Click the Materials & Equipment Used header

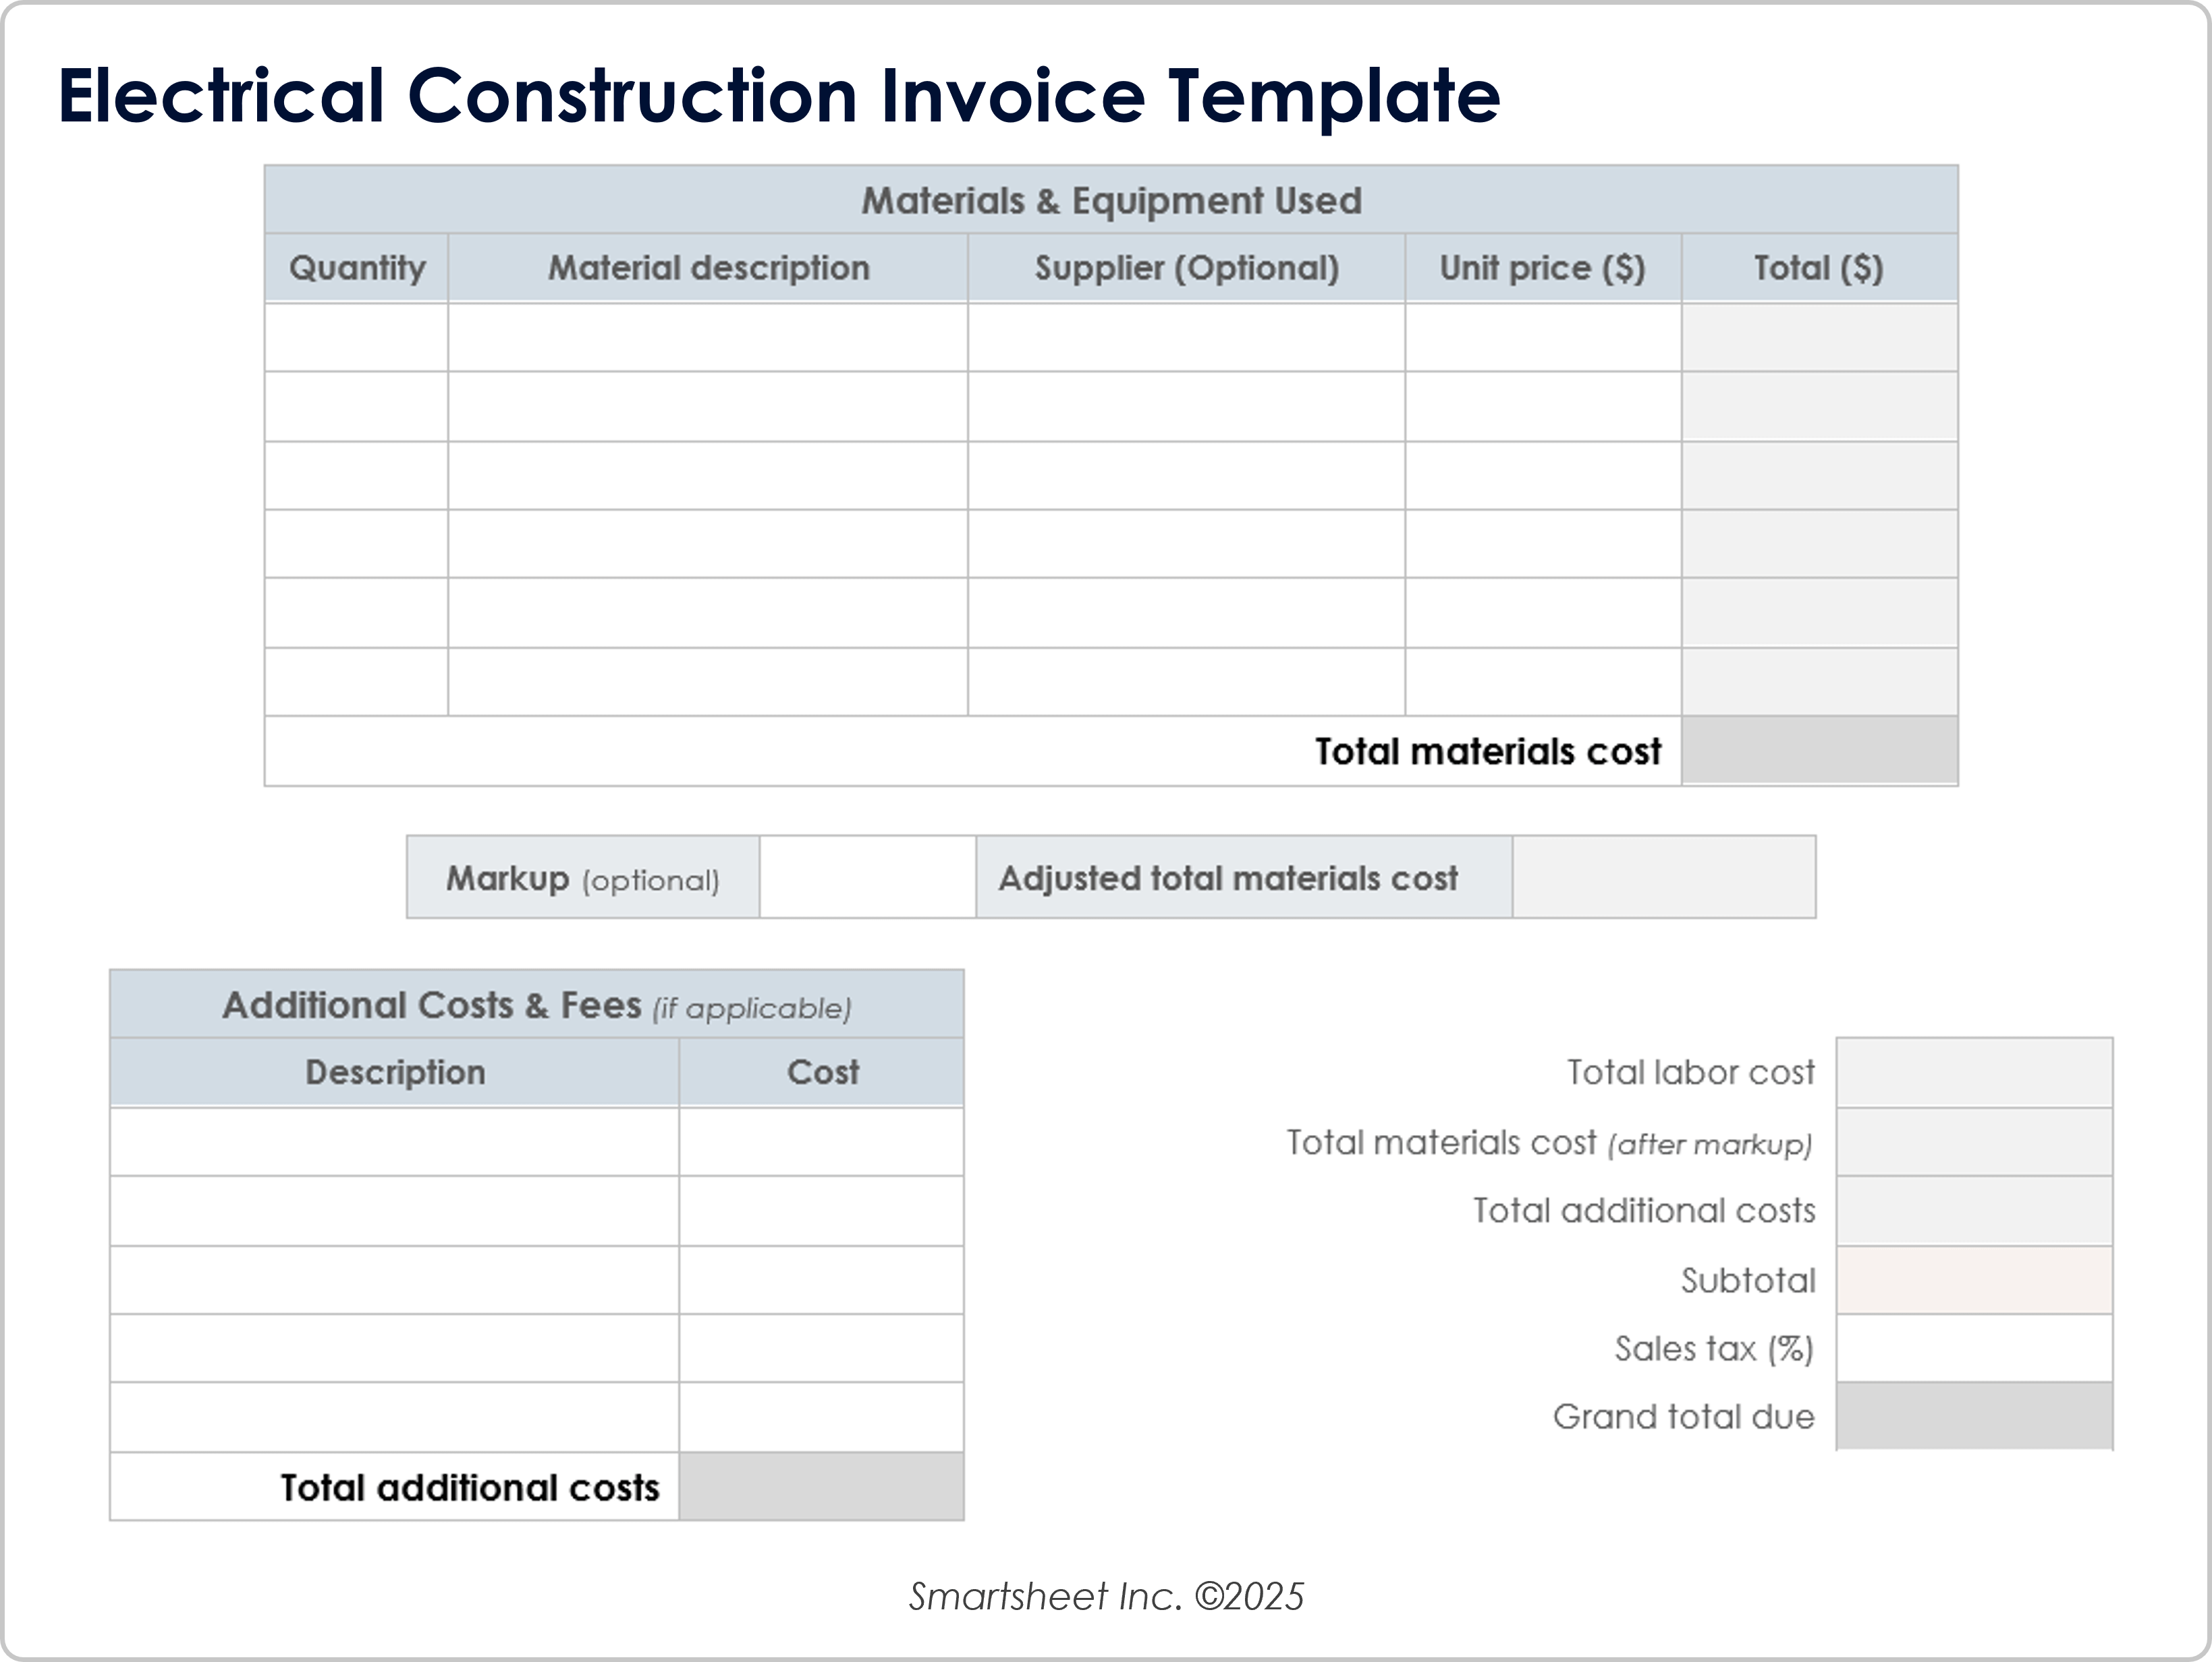(1111, 200)
